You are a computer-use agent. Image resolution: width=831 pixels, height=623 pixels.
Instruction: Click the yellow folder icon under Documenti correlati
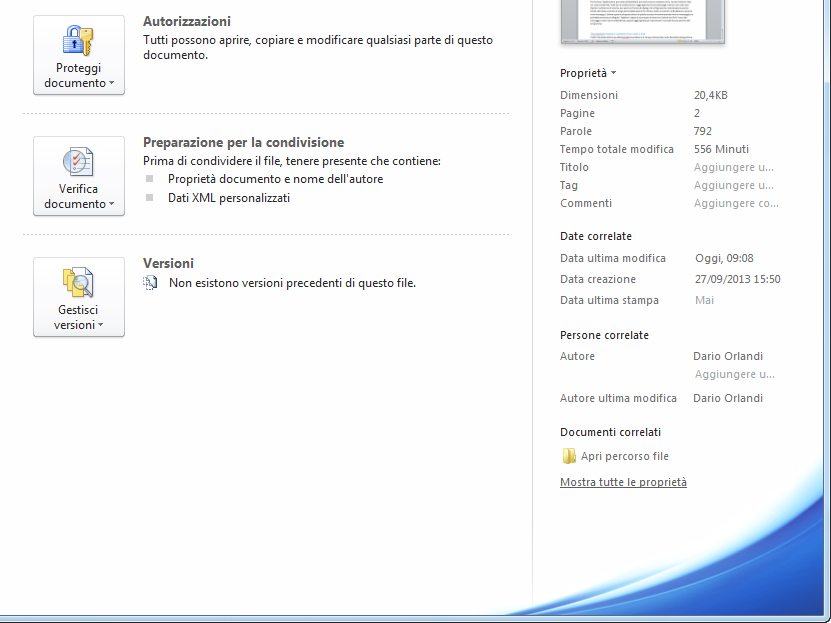coord(568,456)
